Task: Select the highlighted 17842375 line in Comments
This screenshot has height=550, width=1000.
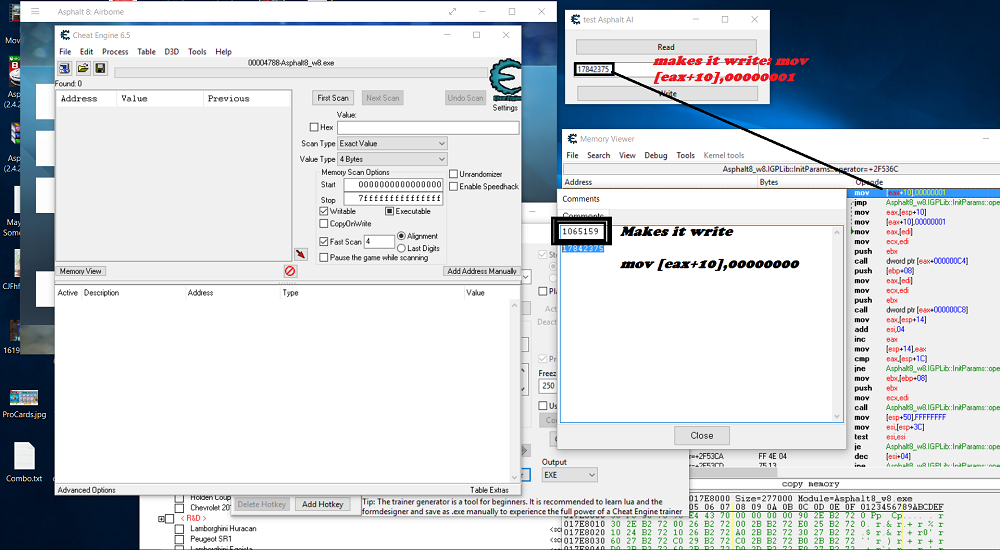Action: [583, 249]
